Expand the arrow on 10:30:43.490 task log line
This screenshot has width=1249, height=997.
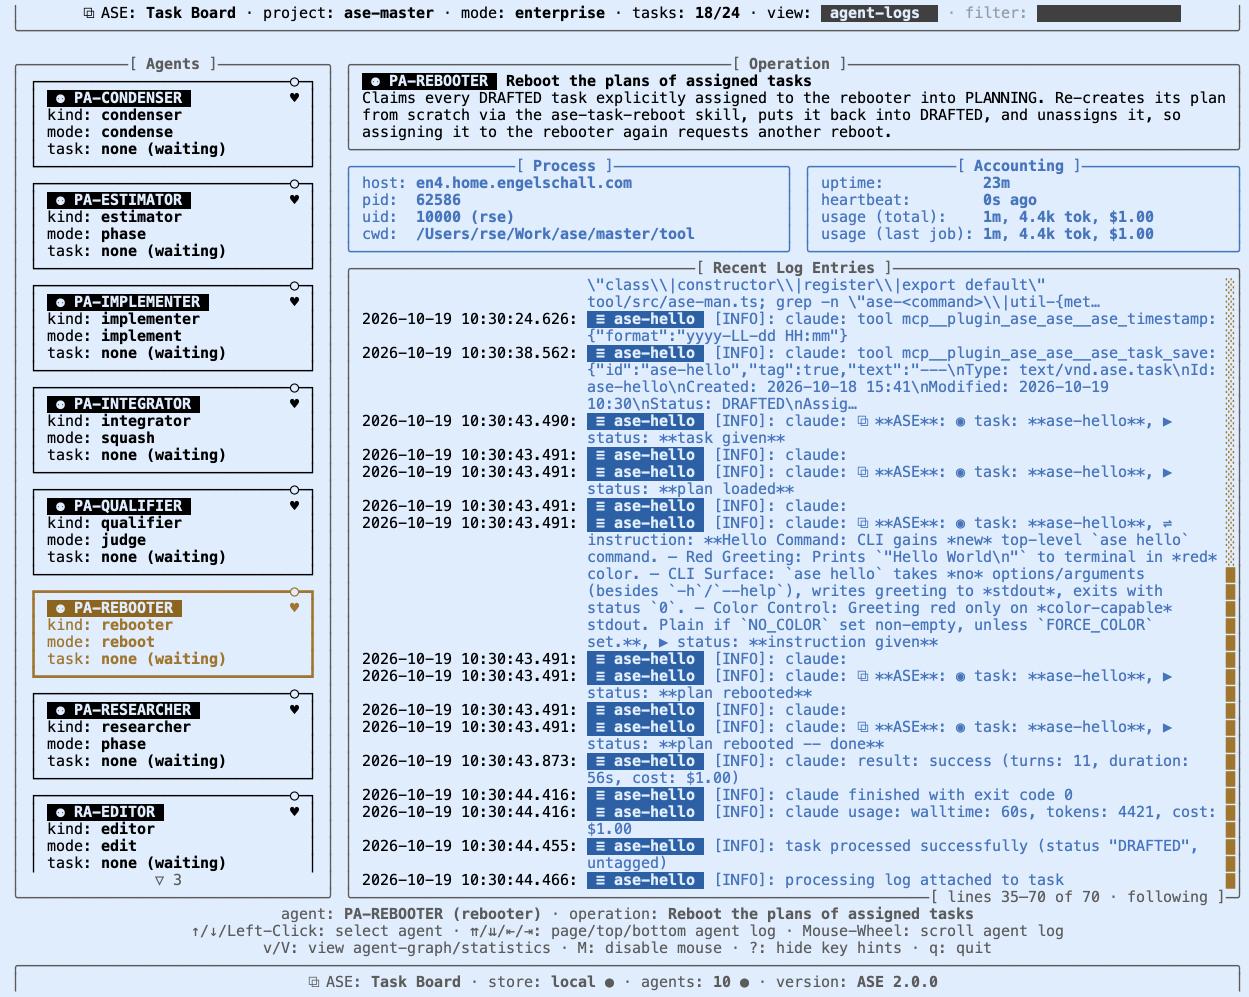click(x=1167, y=421)
